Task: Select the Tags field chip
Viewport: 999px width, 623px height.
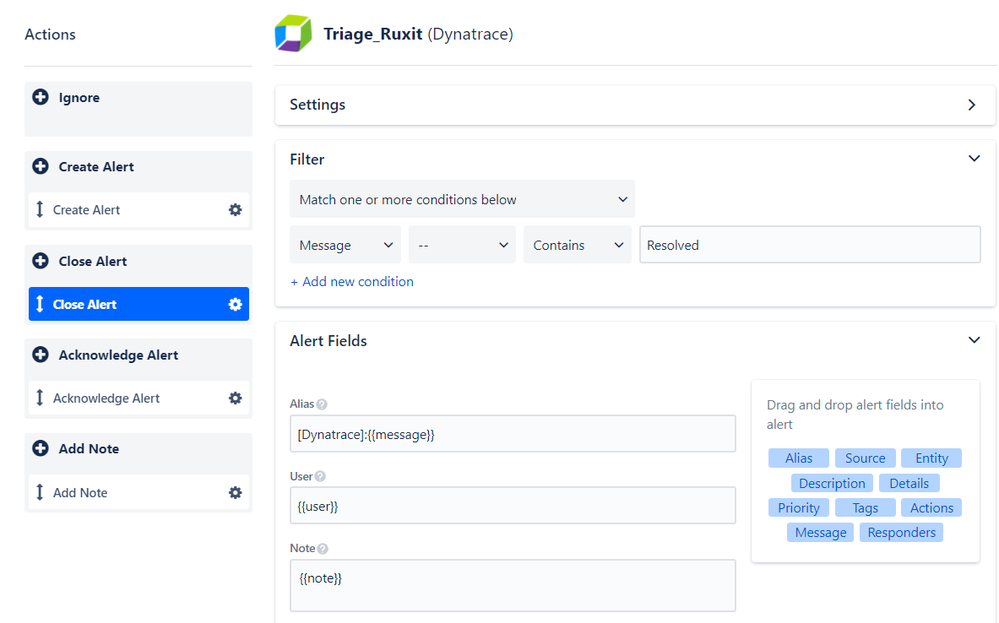Action: [x=865, y=508]
